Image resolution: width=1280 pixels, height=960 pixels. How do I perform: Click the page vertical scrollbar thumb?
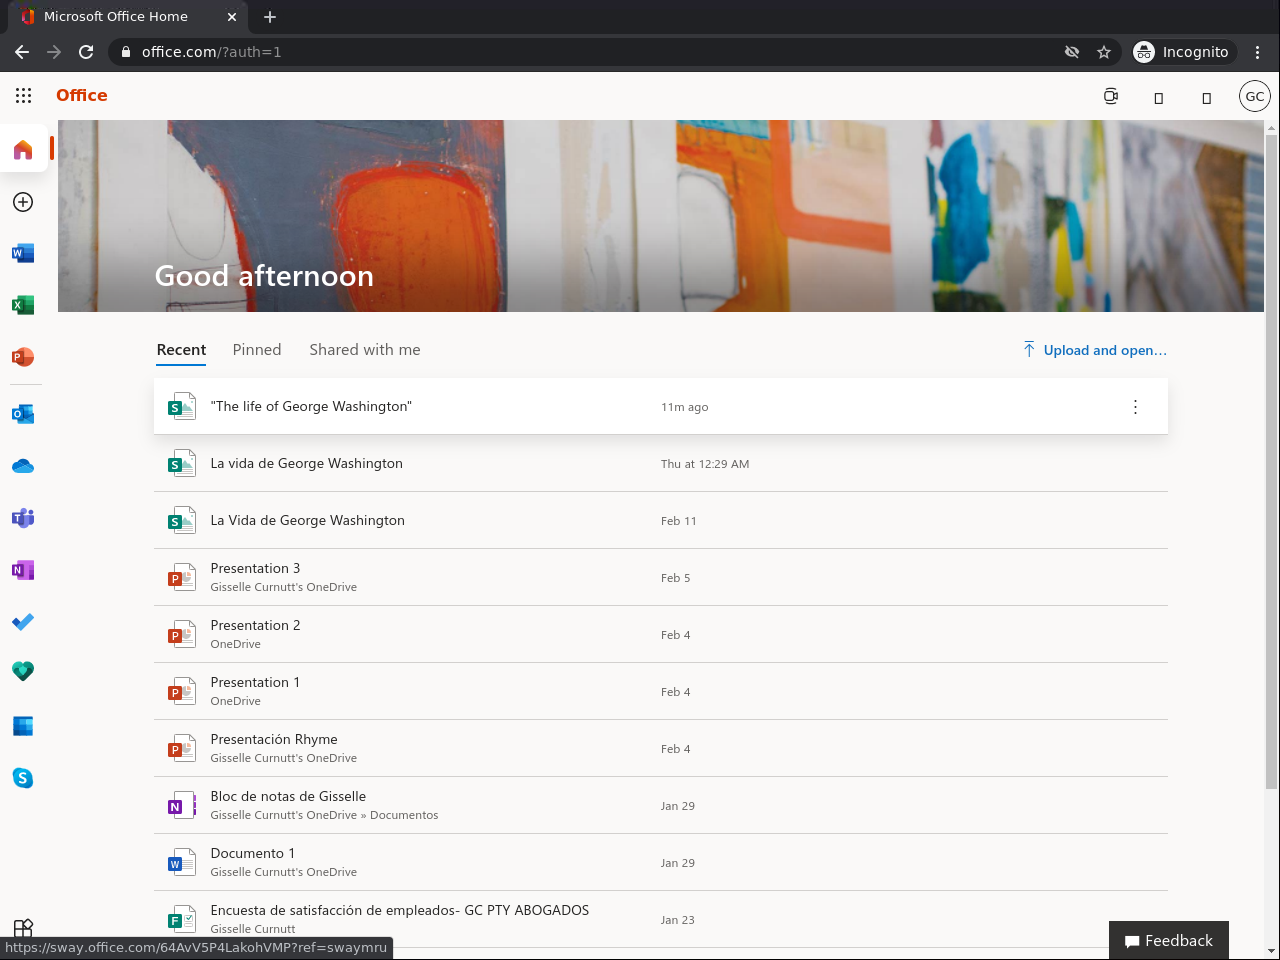[x=1272, y=460]
